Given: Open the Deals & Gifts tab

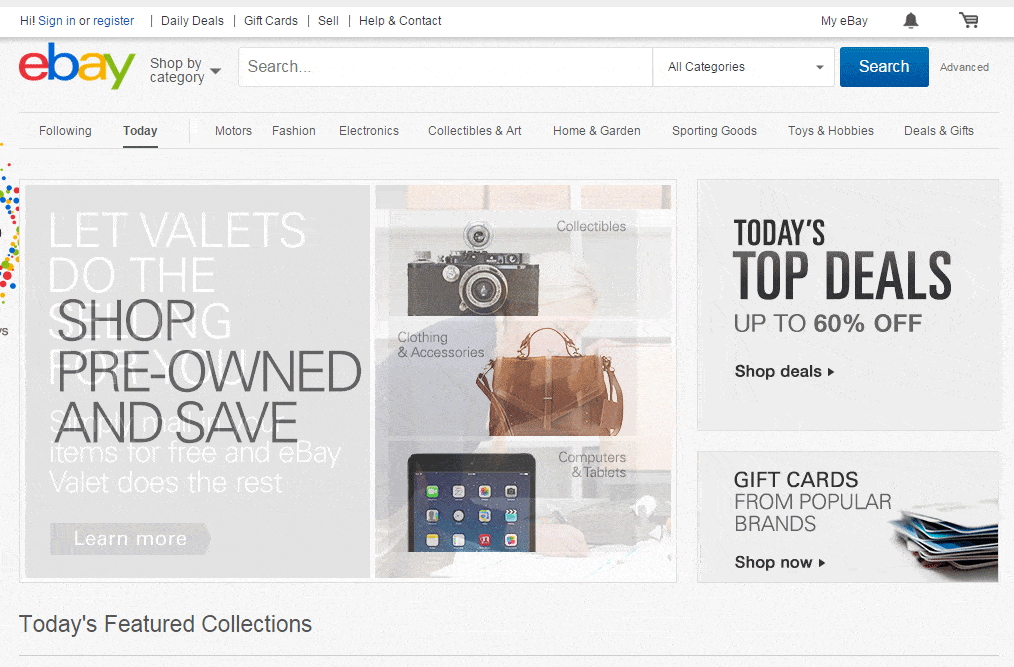Looking at the screenshot, I should coord(938,131).
